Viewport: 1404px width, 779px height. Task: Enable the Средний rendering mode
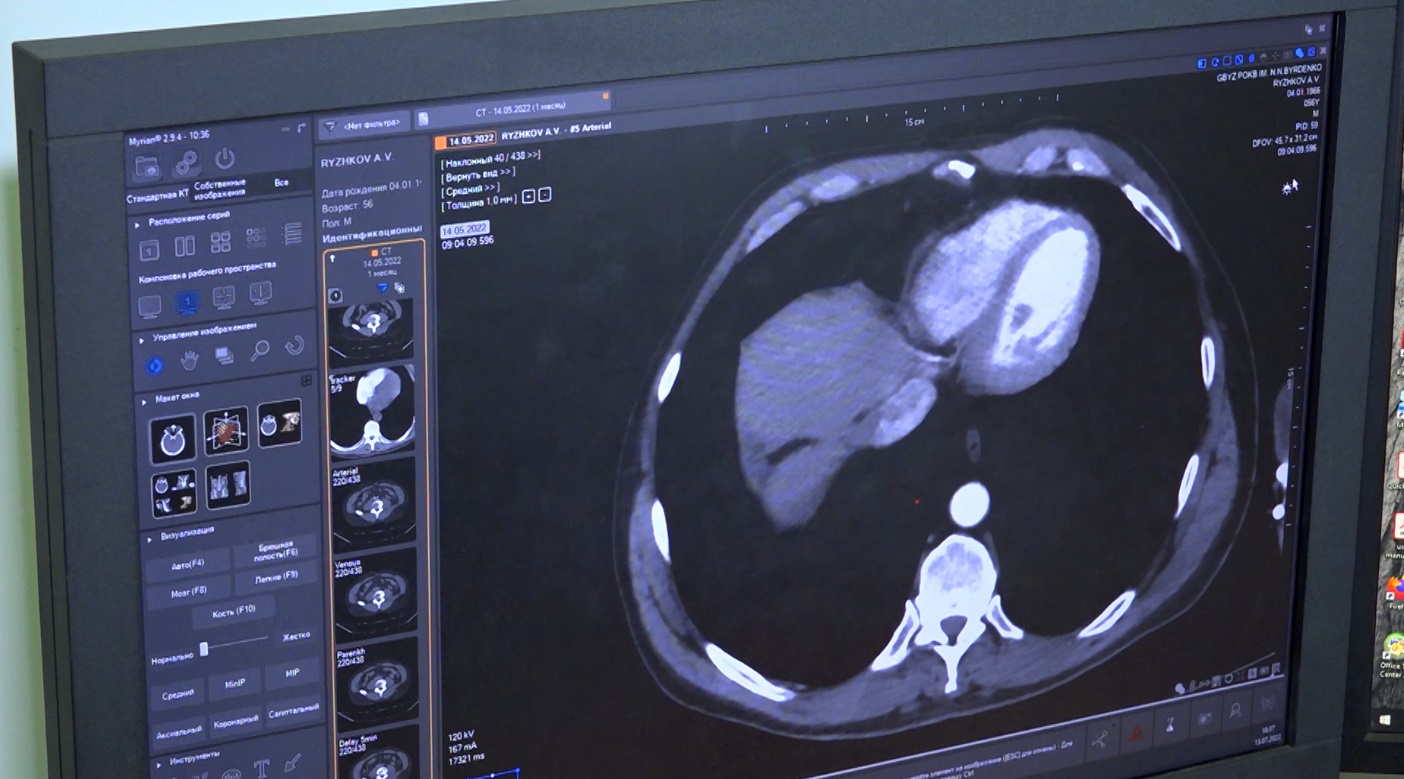click(178, 693)
